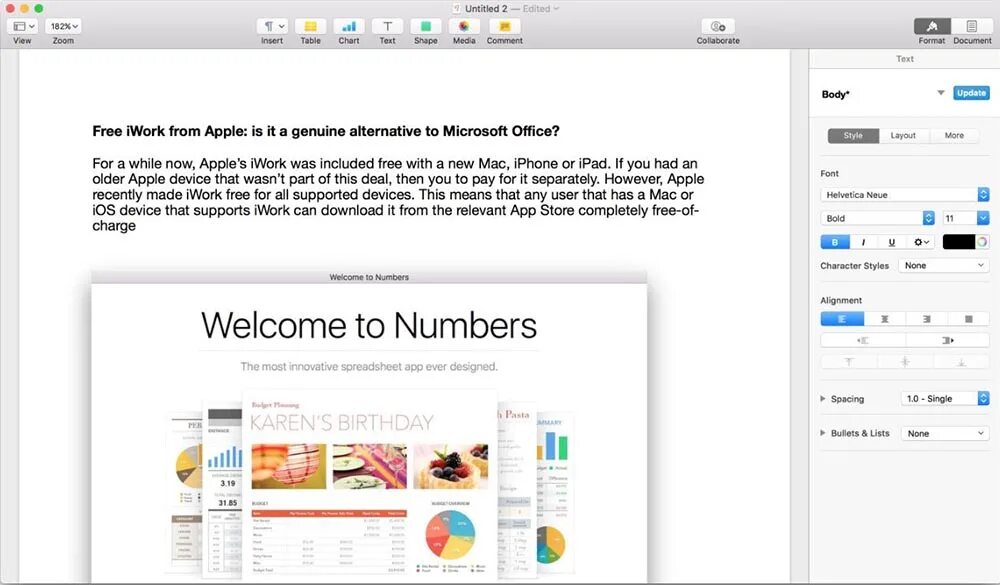
Task: Align text to bottom vertically
Action: (x=961, y=362)
